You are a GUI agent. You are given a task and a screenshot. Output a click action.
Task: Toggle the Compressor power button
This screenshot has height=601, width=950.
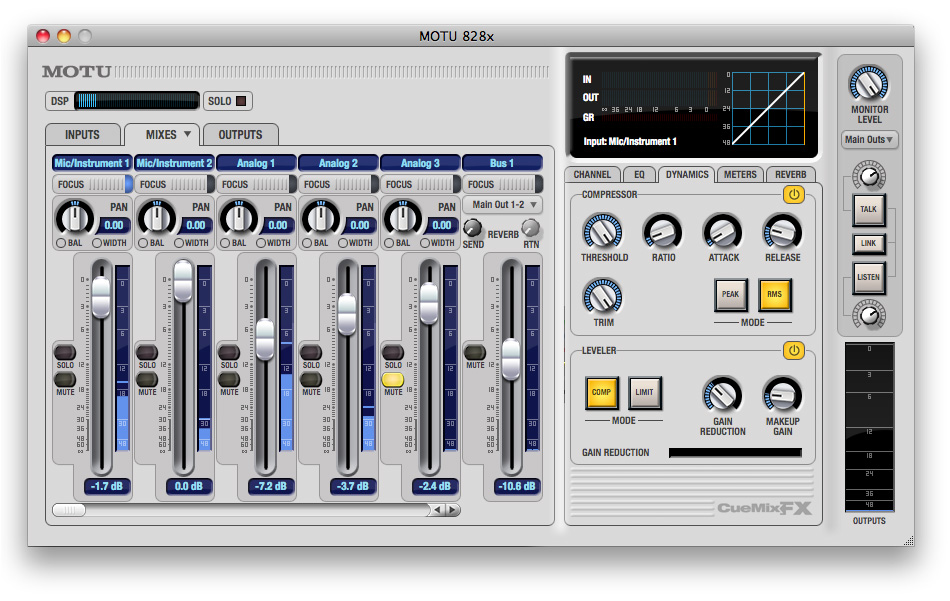(793, 194)
